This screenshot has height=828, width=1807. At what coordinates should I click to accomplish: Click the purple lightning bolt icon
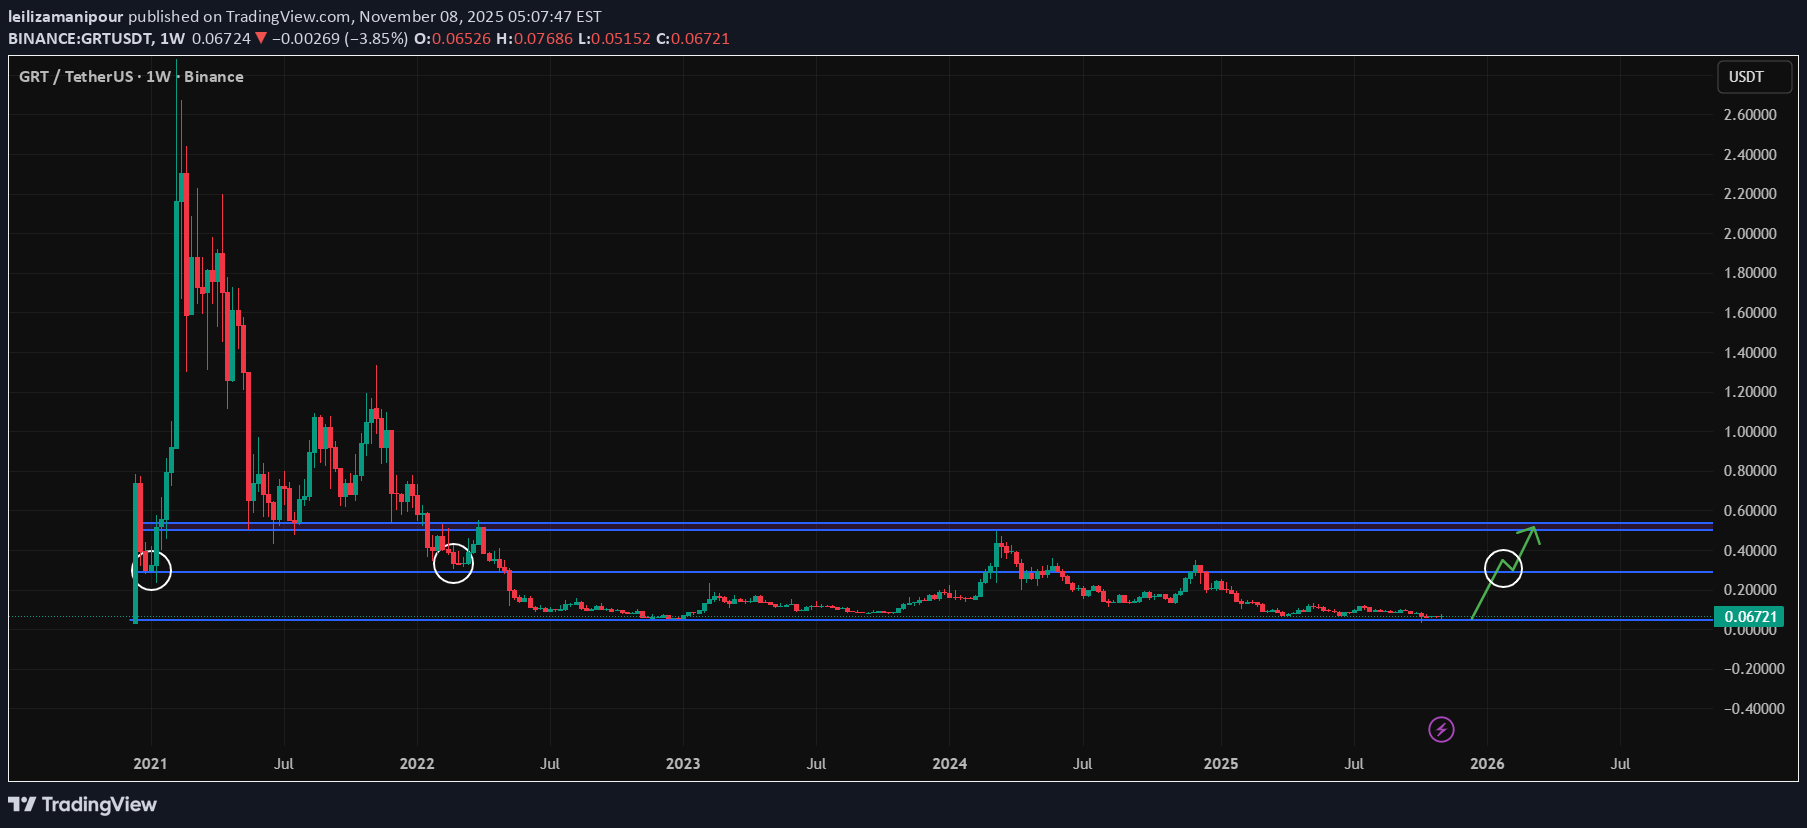1440,729
